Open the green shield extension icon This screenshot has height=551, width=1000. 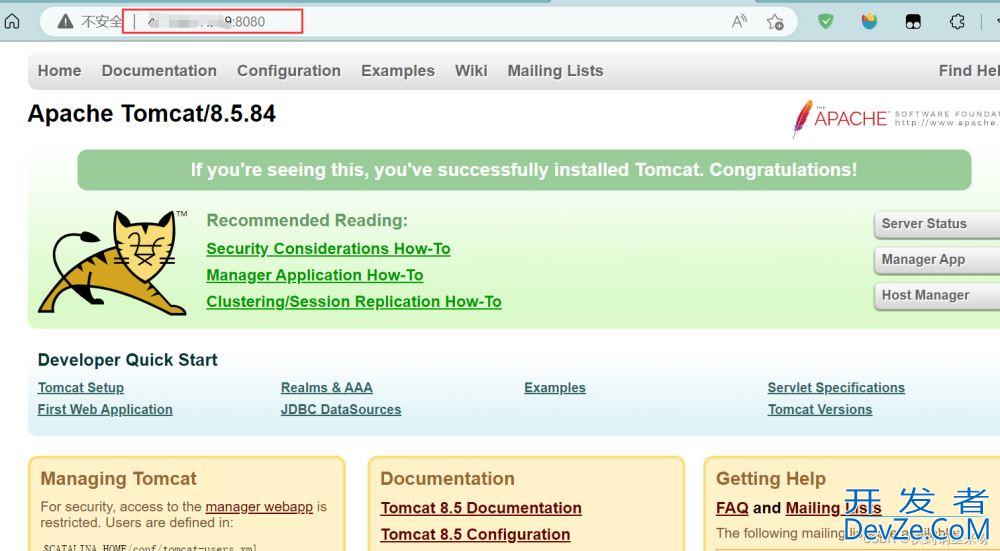pos(825,22)
